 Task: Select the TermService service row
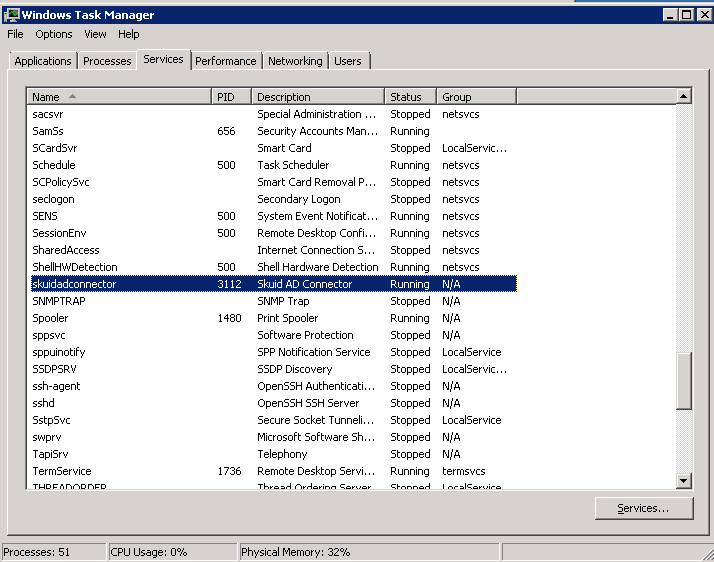pos(274,471)
